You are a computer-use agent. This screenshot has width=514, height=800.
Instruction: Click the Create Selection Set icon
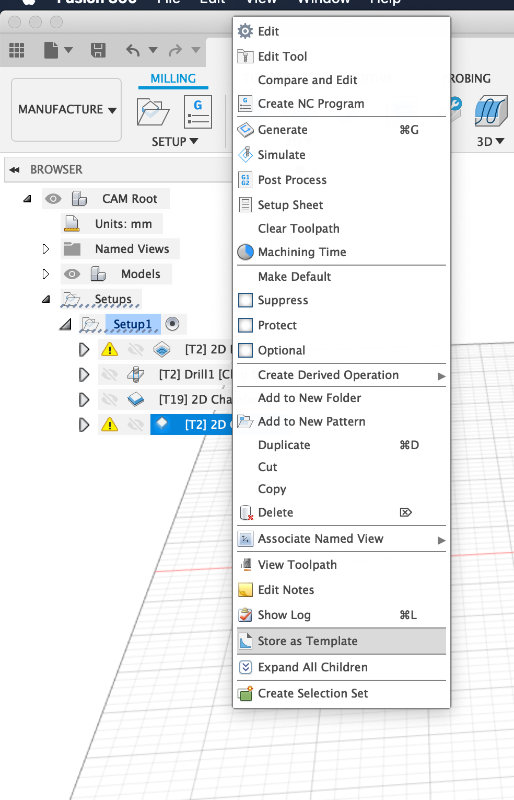point(246,693)
